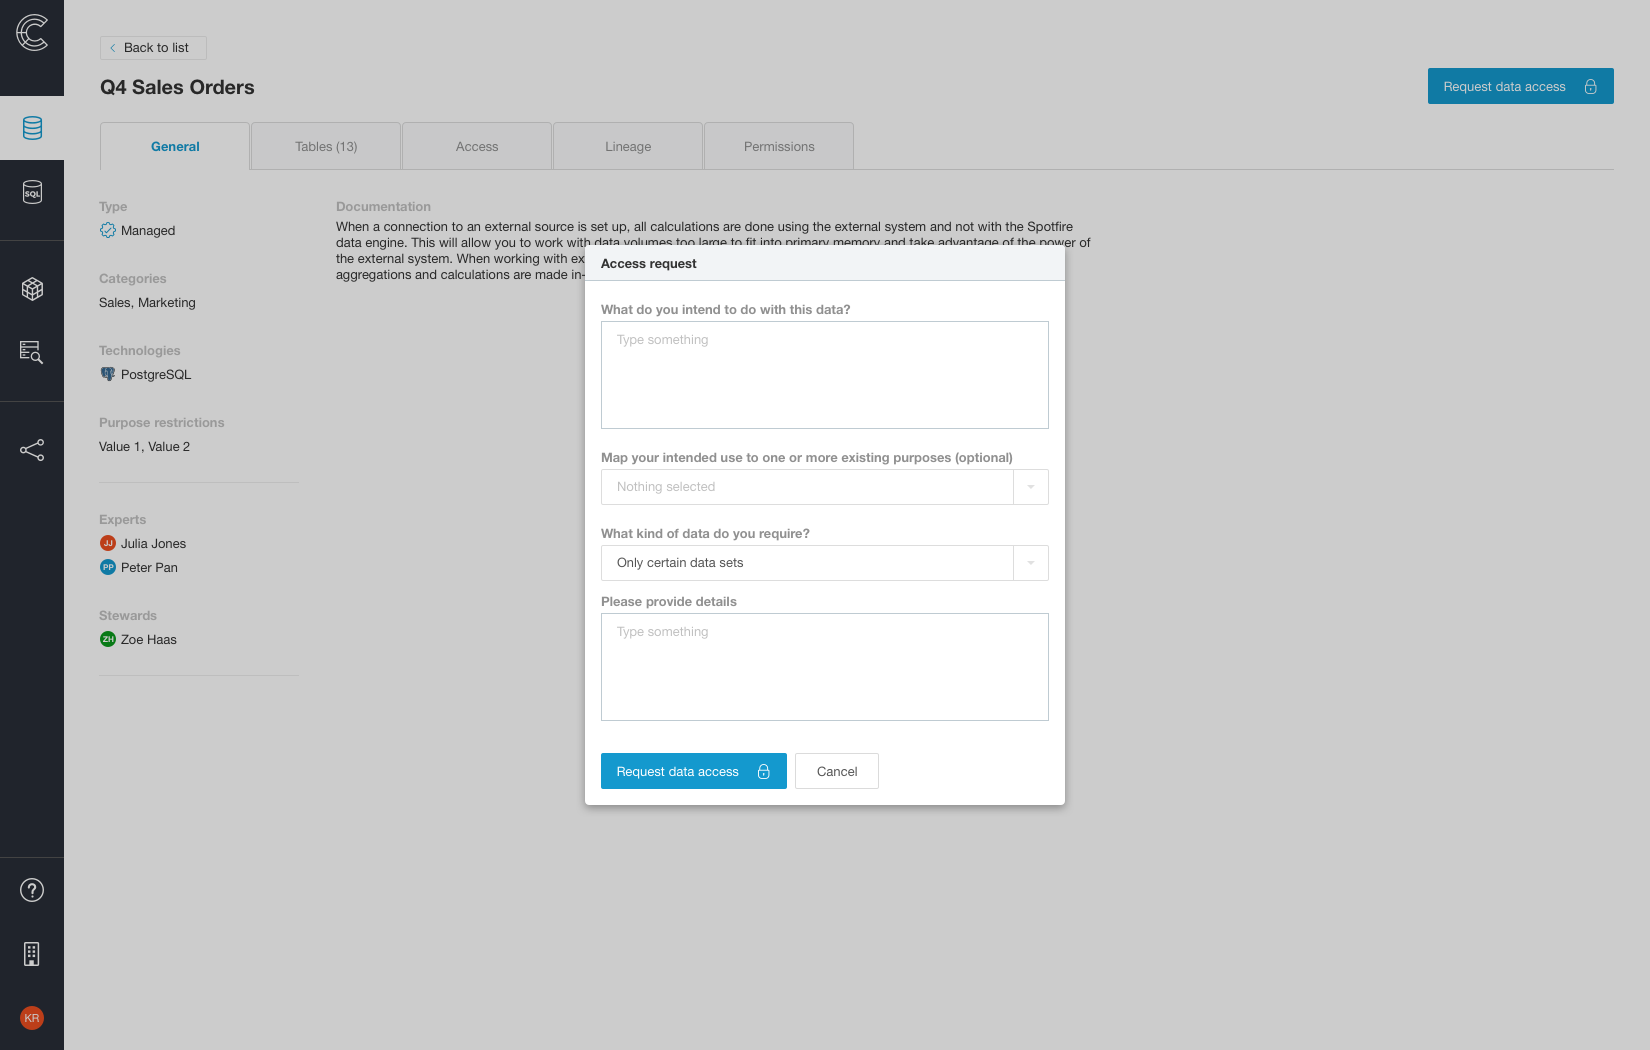Click Peter Pan avatar badge
Screen dimensions: 1650x1050
pyautogui.click(x=108, y=567)
